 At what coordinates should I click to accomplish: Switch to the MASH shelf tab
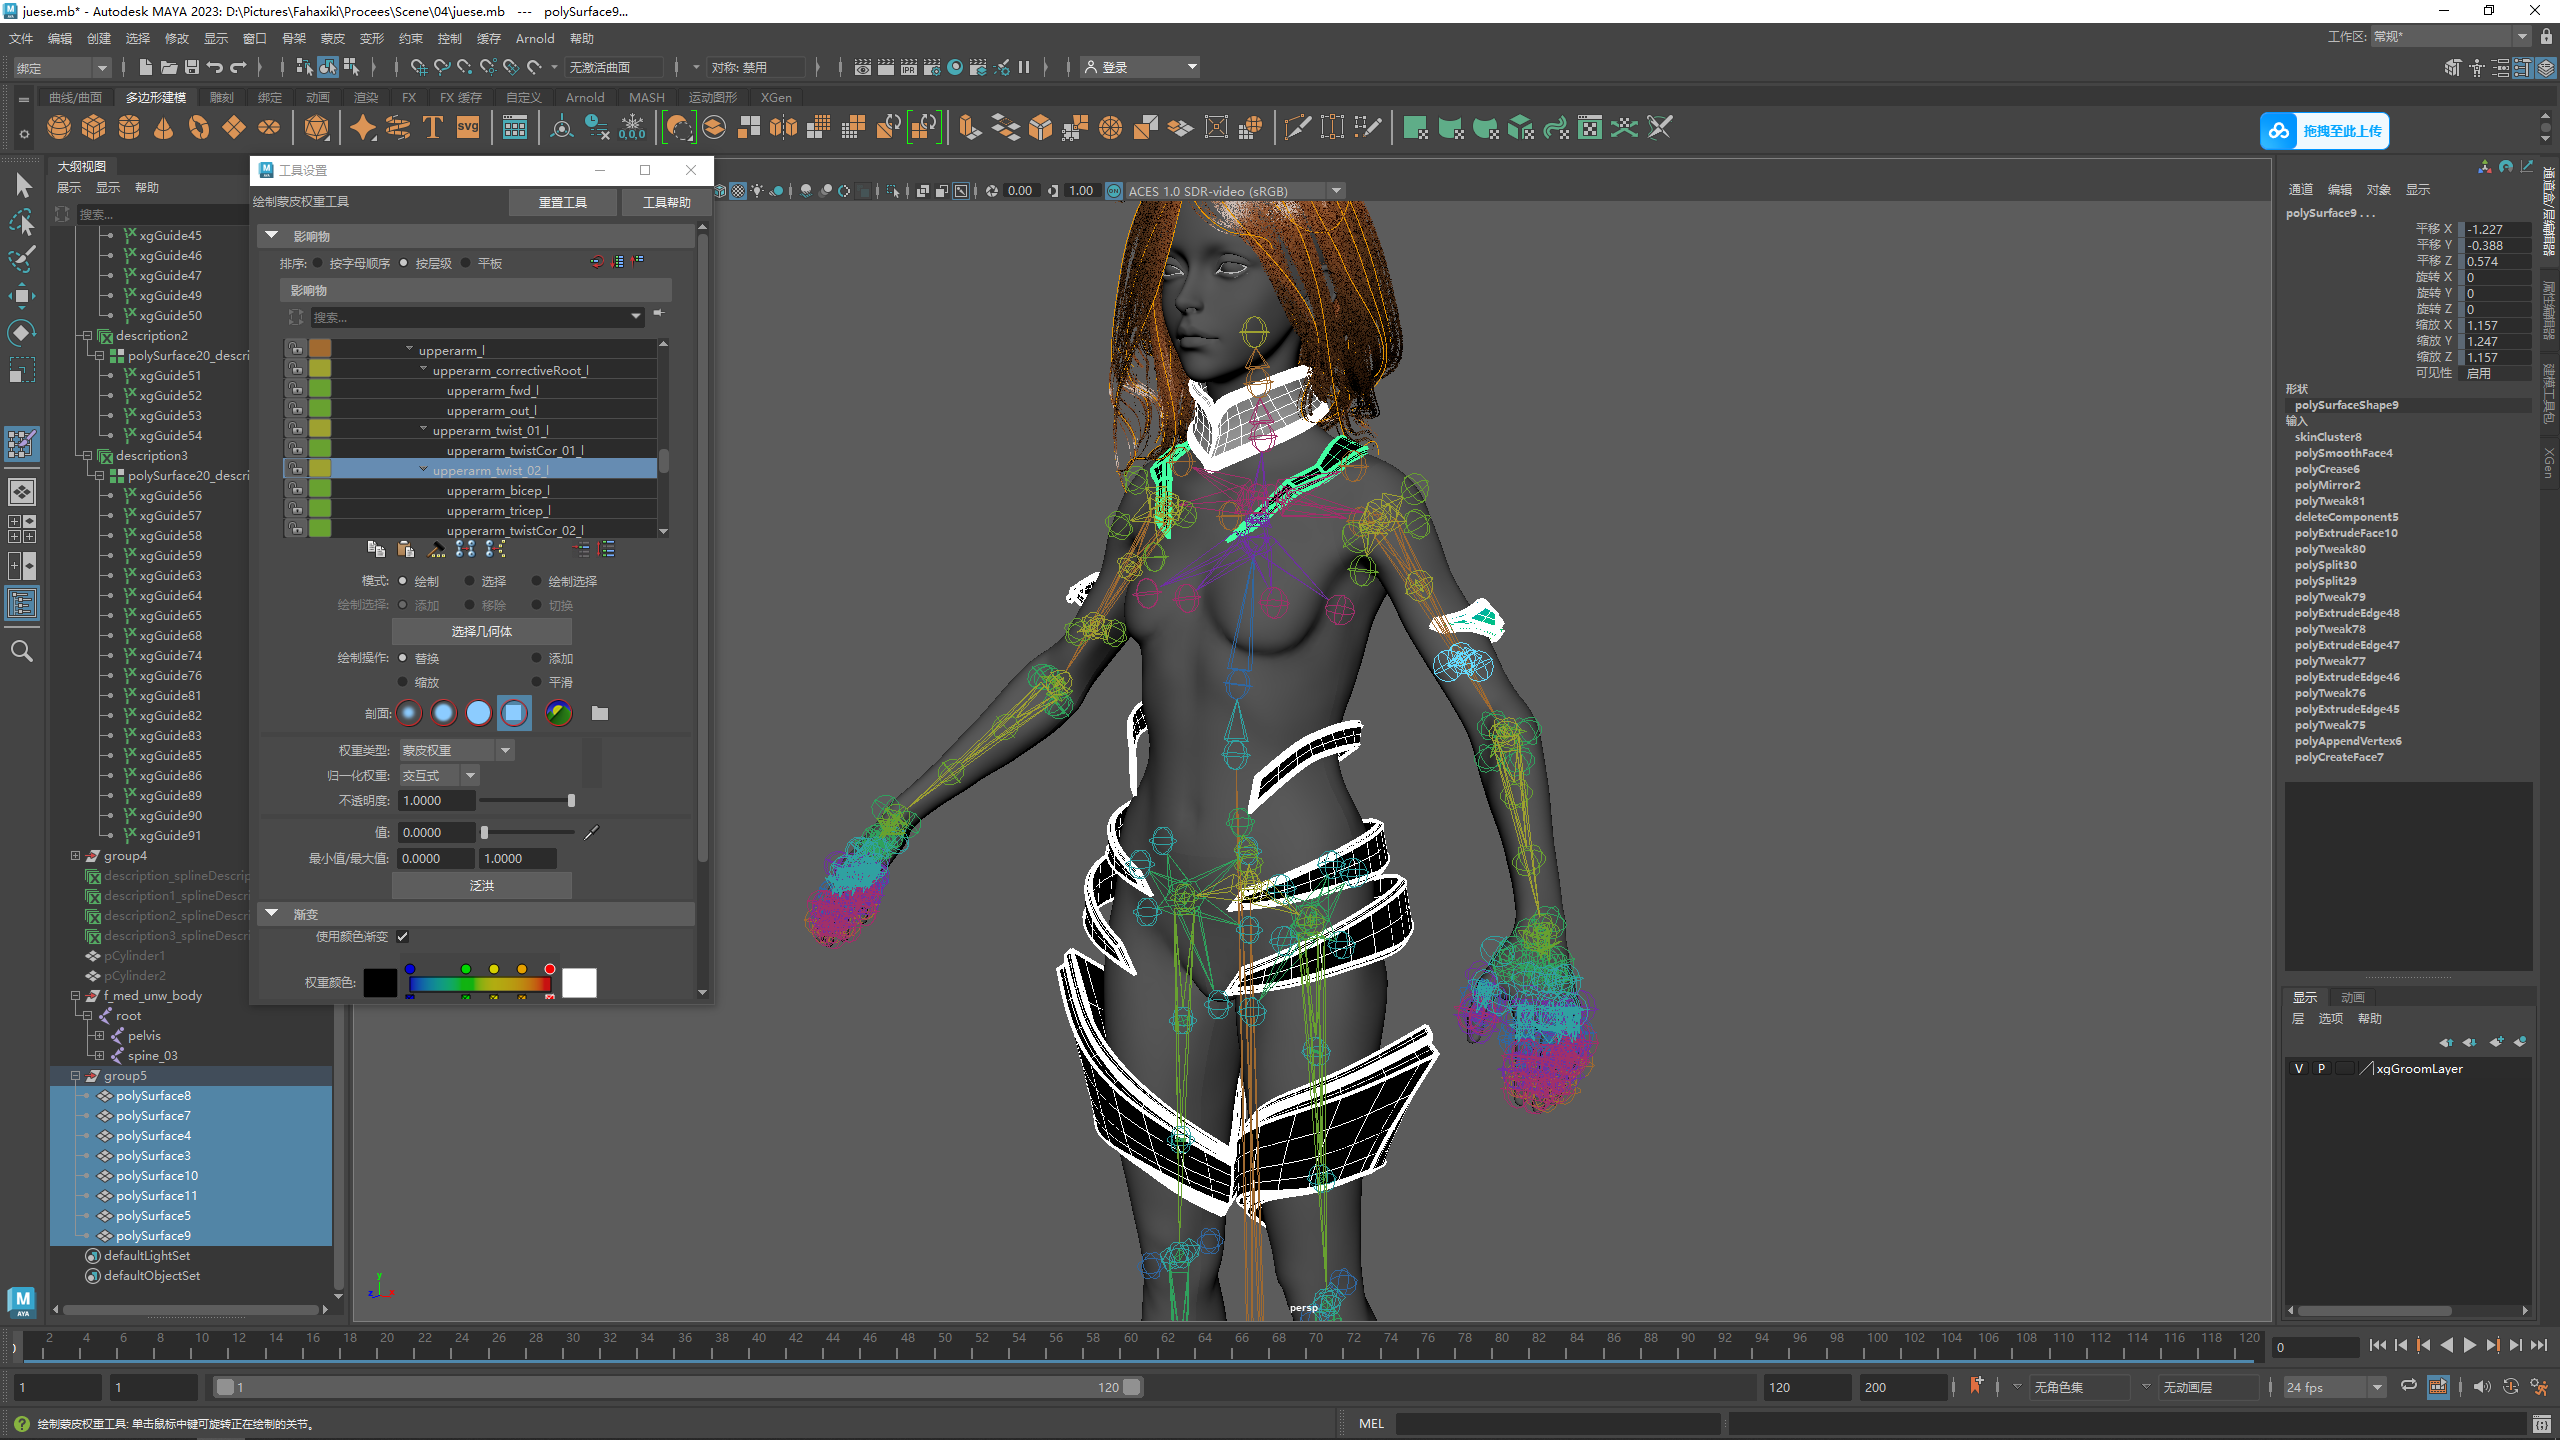pyautogui.click(x=647, y=97)
